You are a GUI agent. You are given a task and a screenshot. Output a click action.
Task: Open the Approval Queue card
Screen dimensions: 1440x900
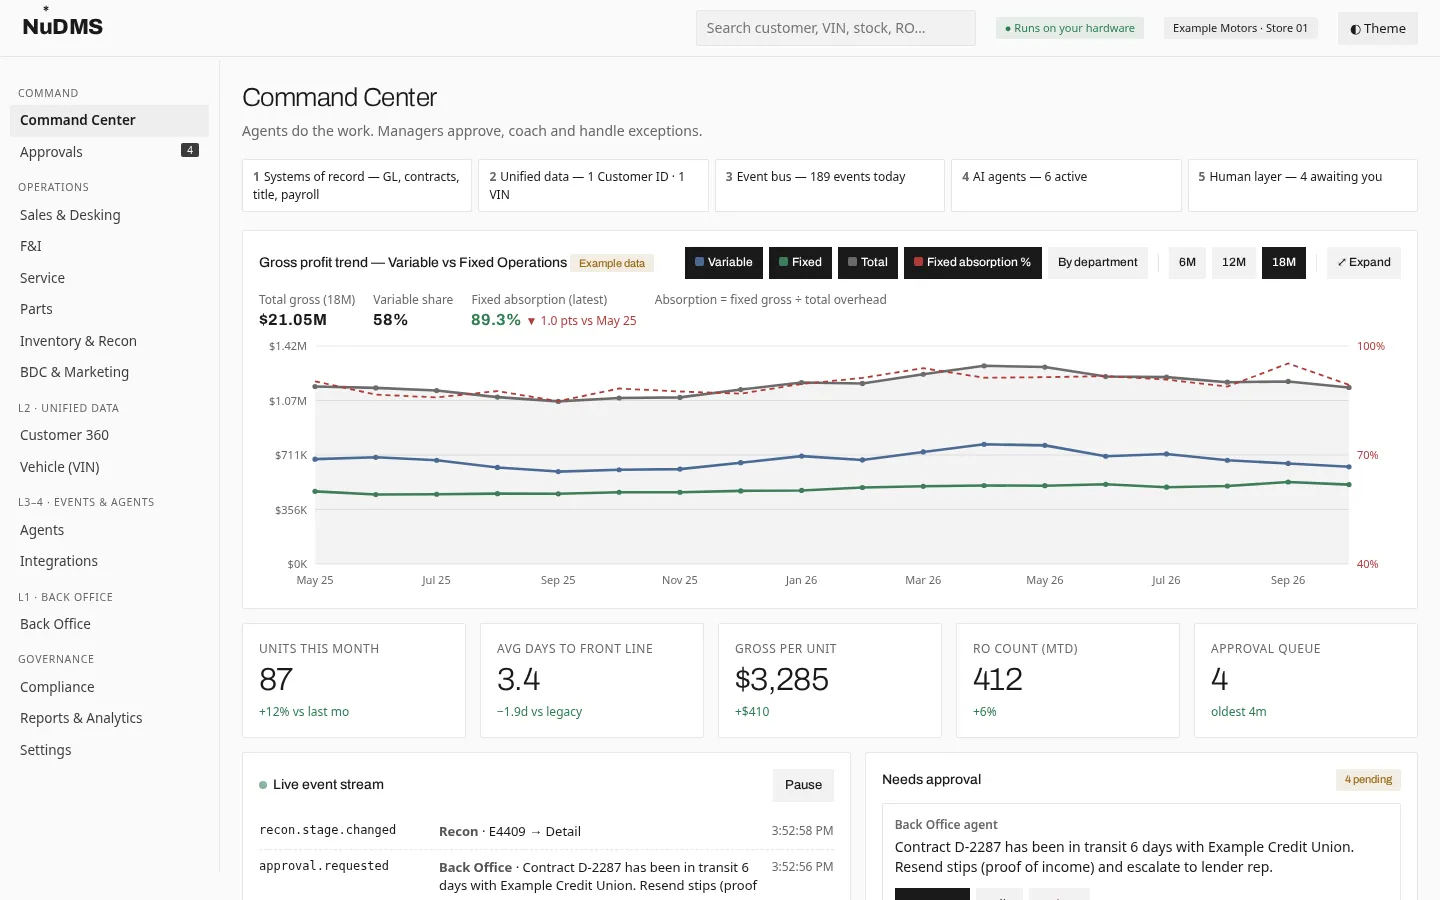[1306, 681]
